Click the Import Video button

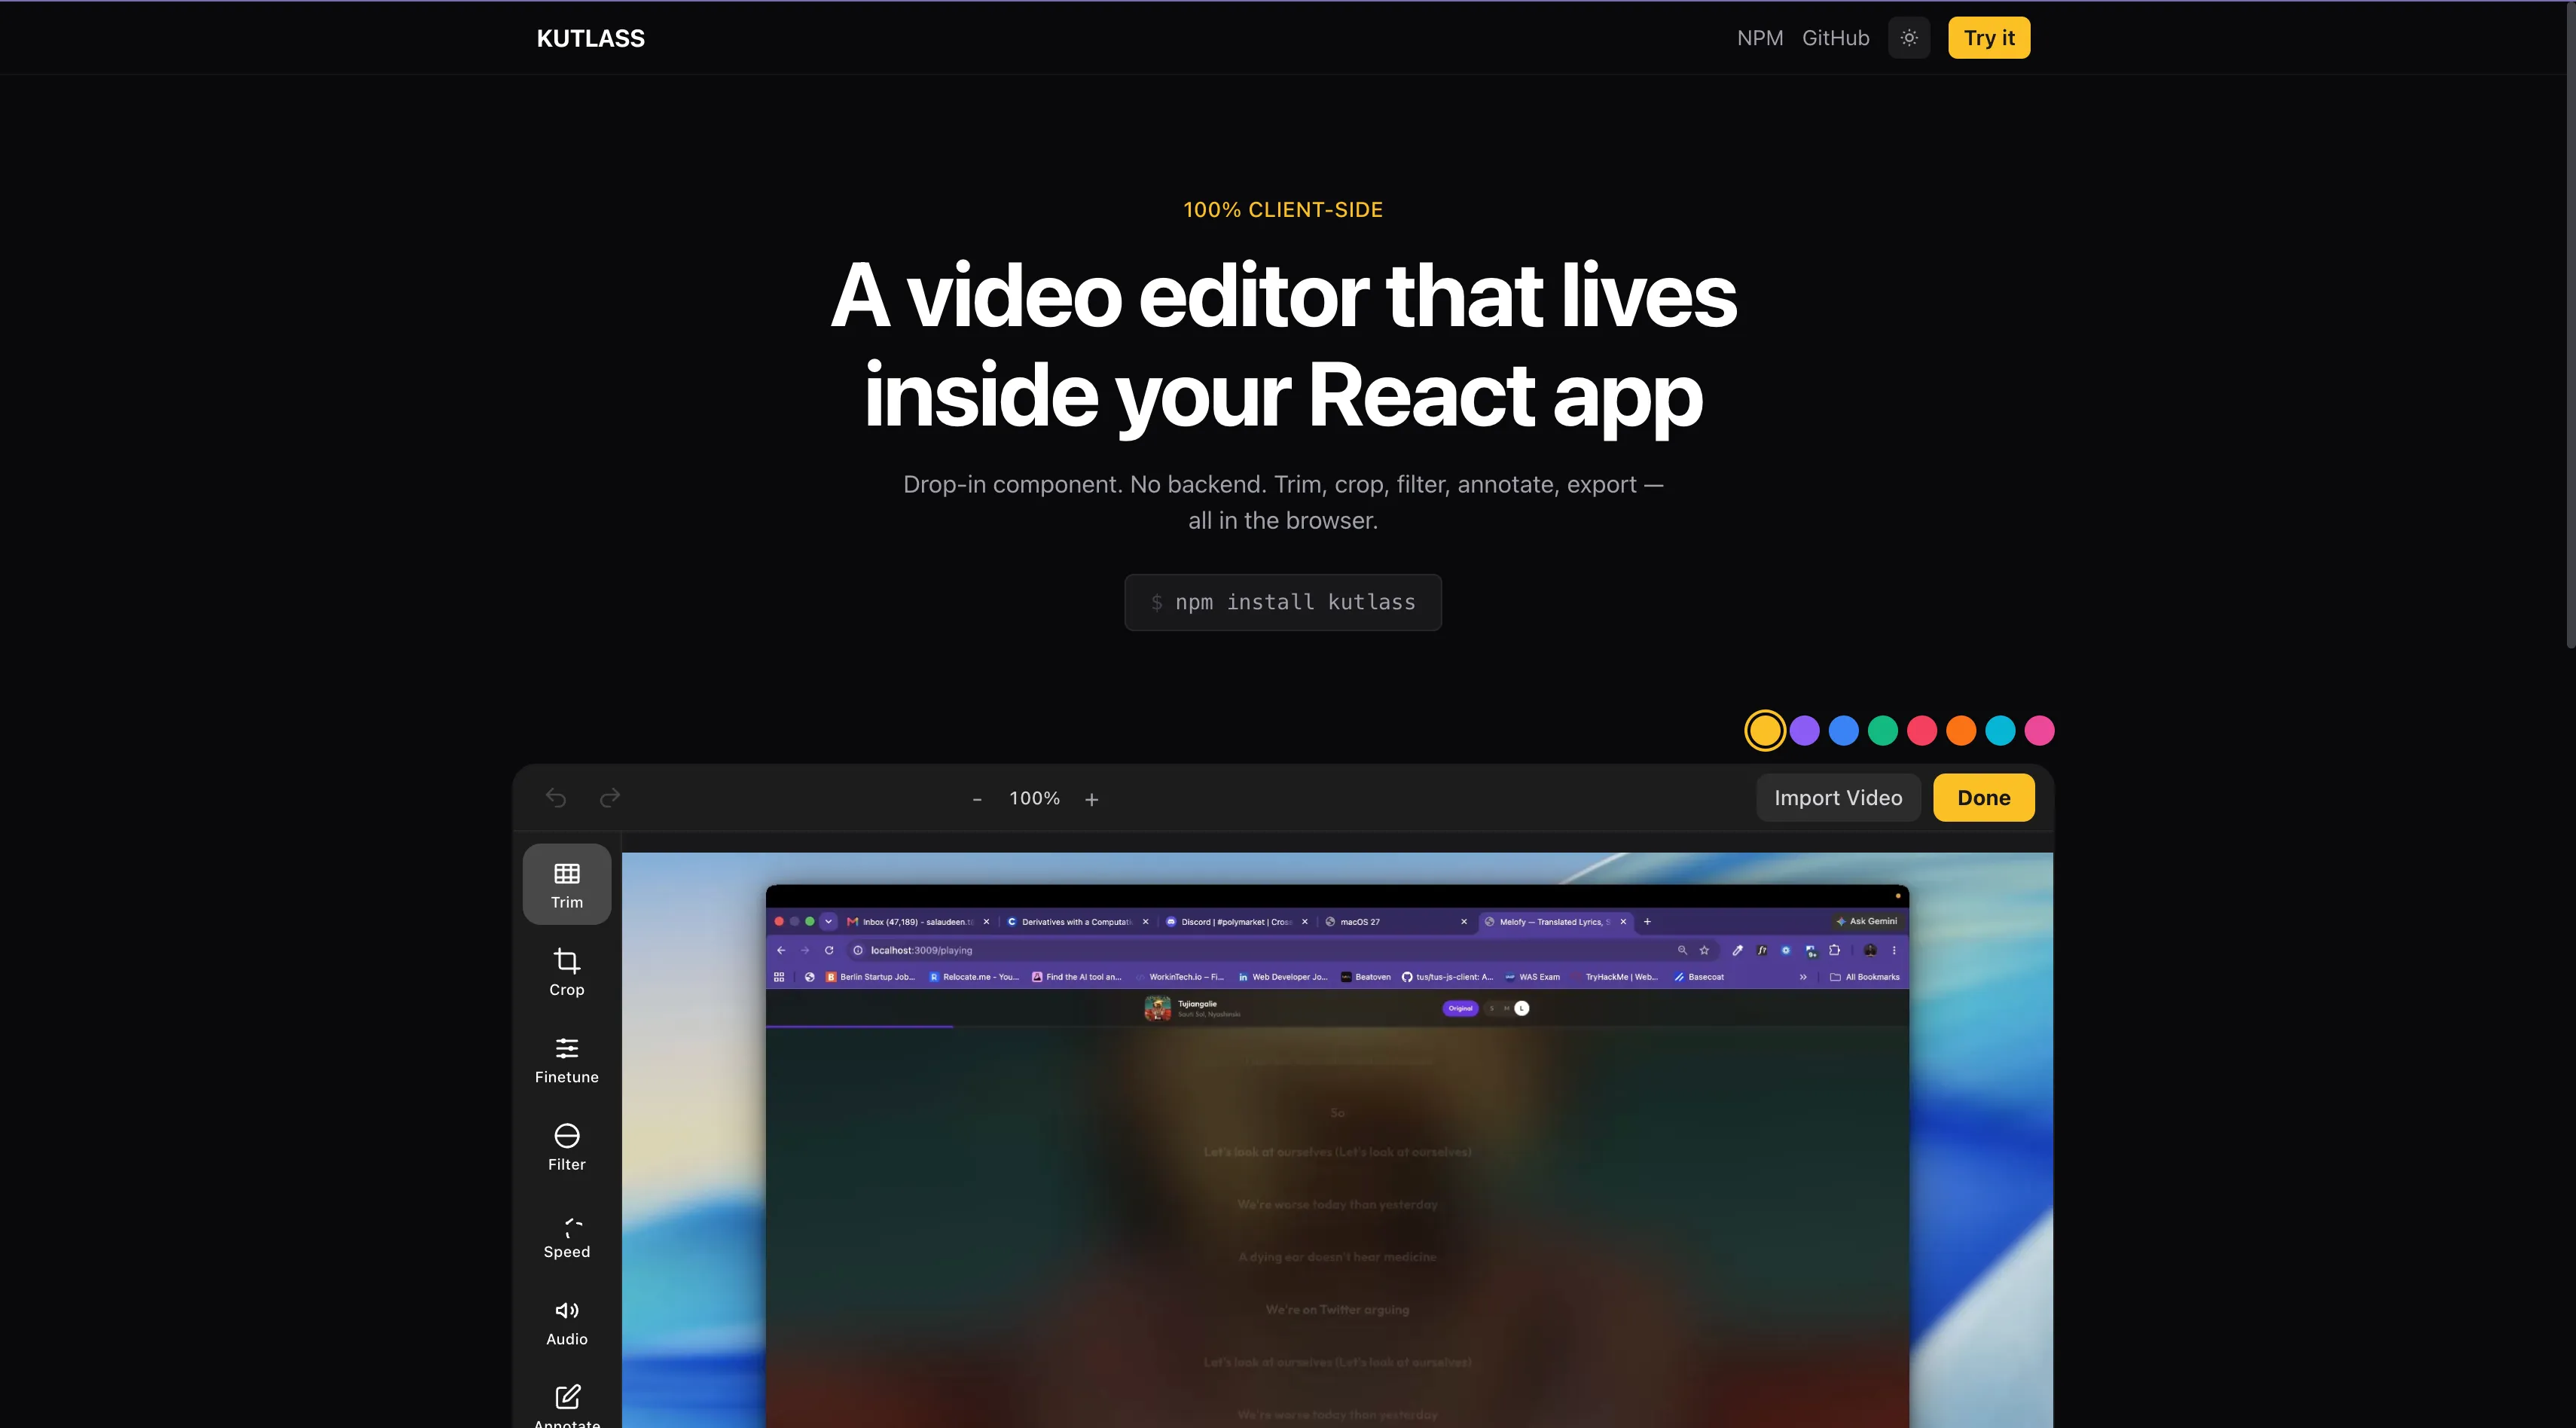point(1838,798)
